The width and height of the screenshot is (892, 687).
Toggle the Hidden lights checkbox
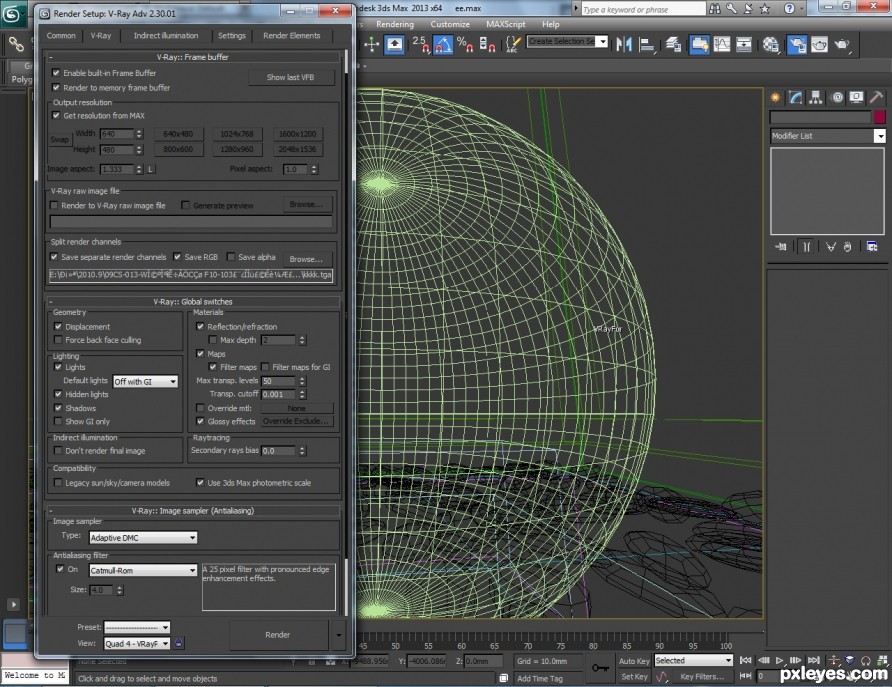click(x=58, y=394)
